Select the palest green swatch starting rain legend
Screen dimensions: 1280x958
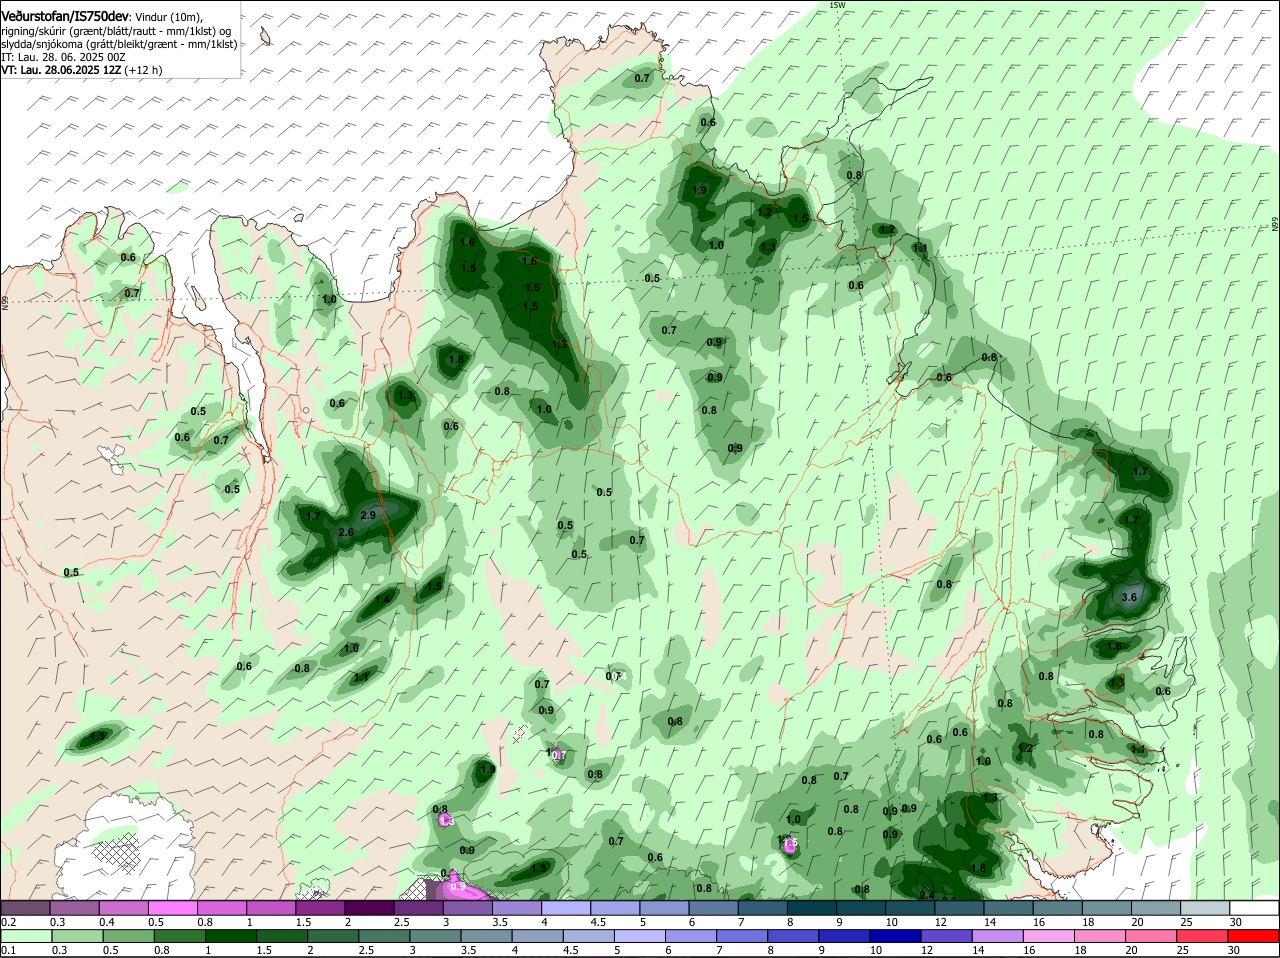[25, 936]
